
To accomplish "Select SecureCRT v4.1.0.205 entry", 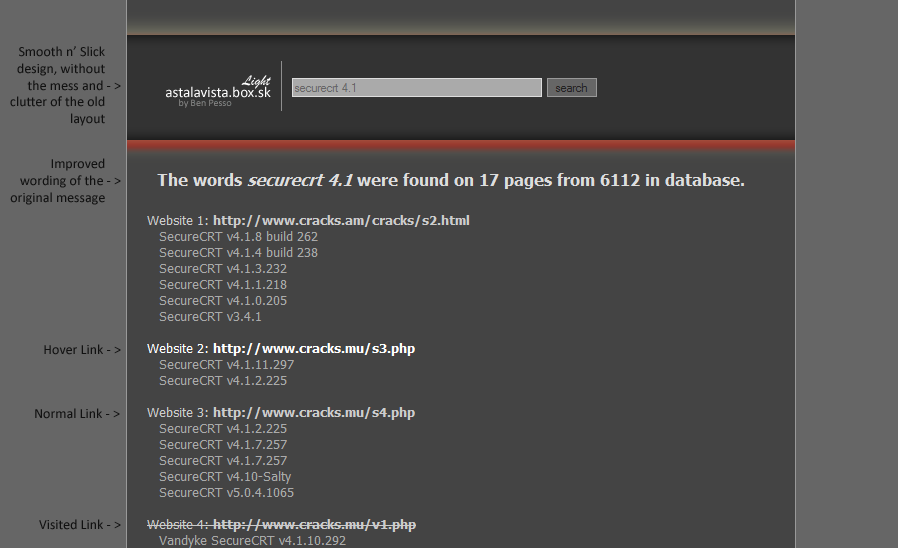I will click(x=223, y=301).
